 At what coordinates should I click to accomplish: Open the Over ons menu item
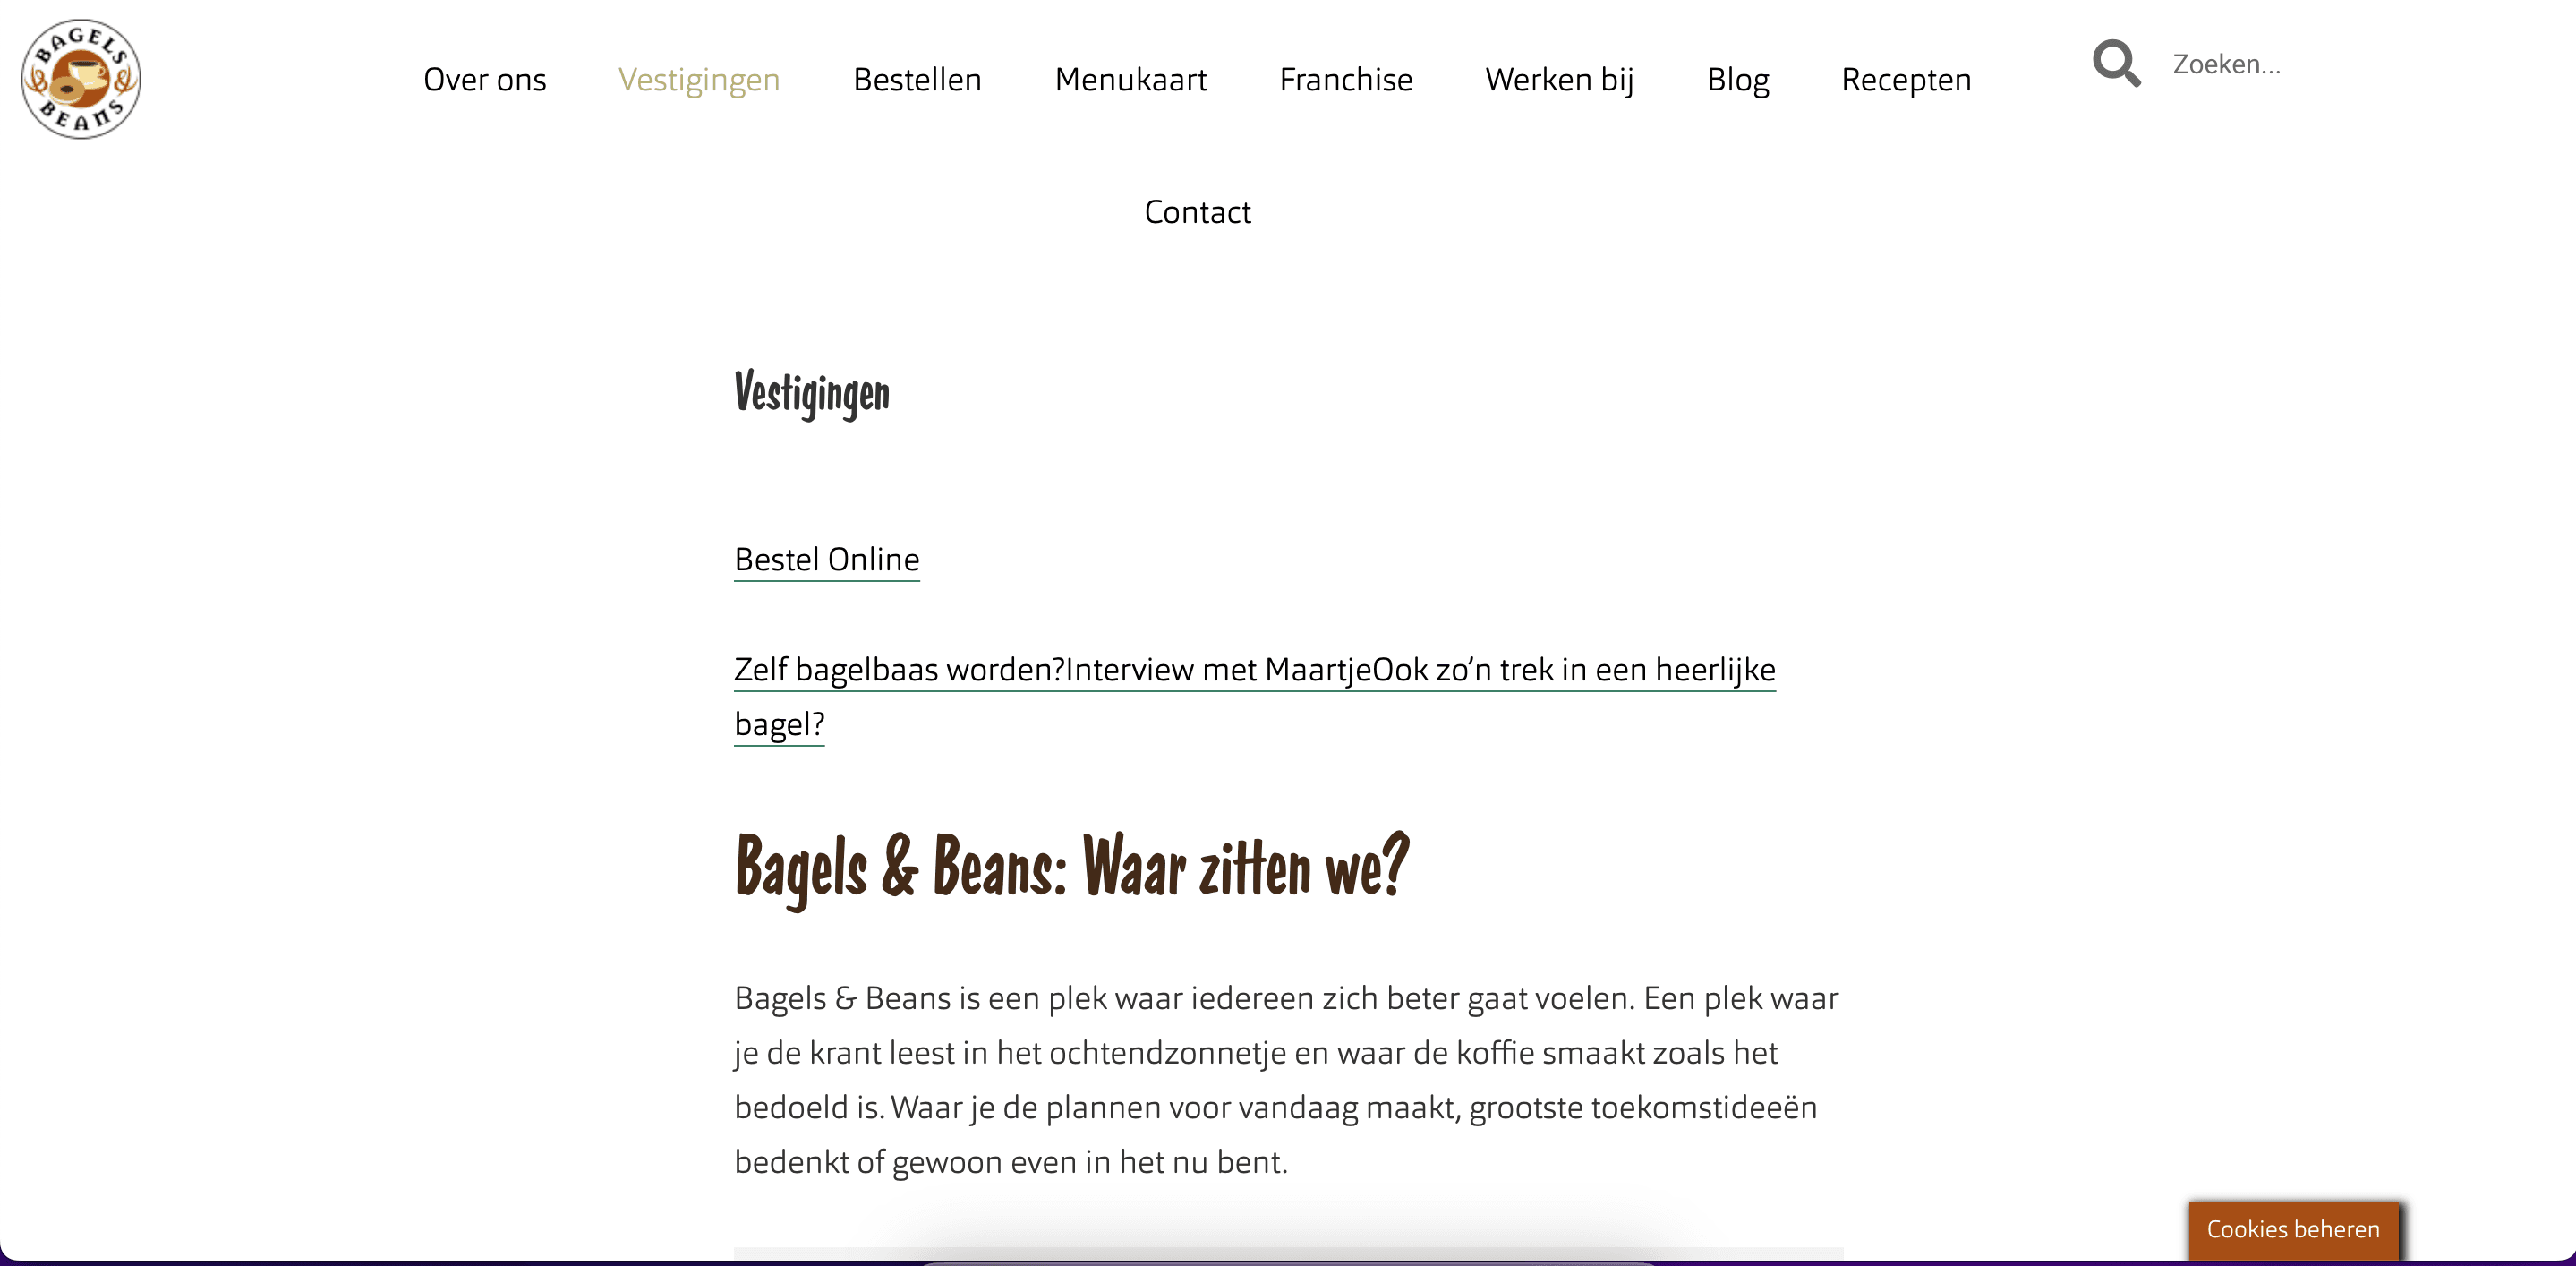coord(484,79)
